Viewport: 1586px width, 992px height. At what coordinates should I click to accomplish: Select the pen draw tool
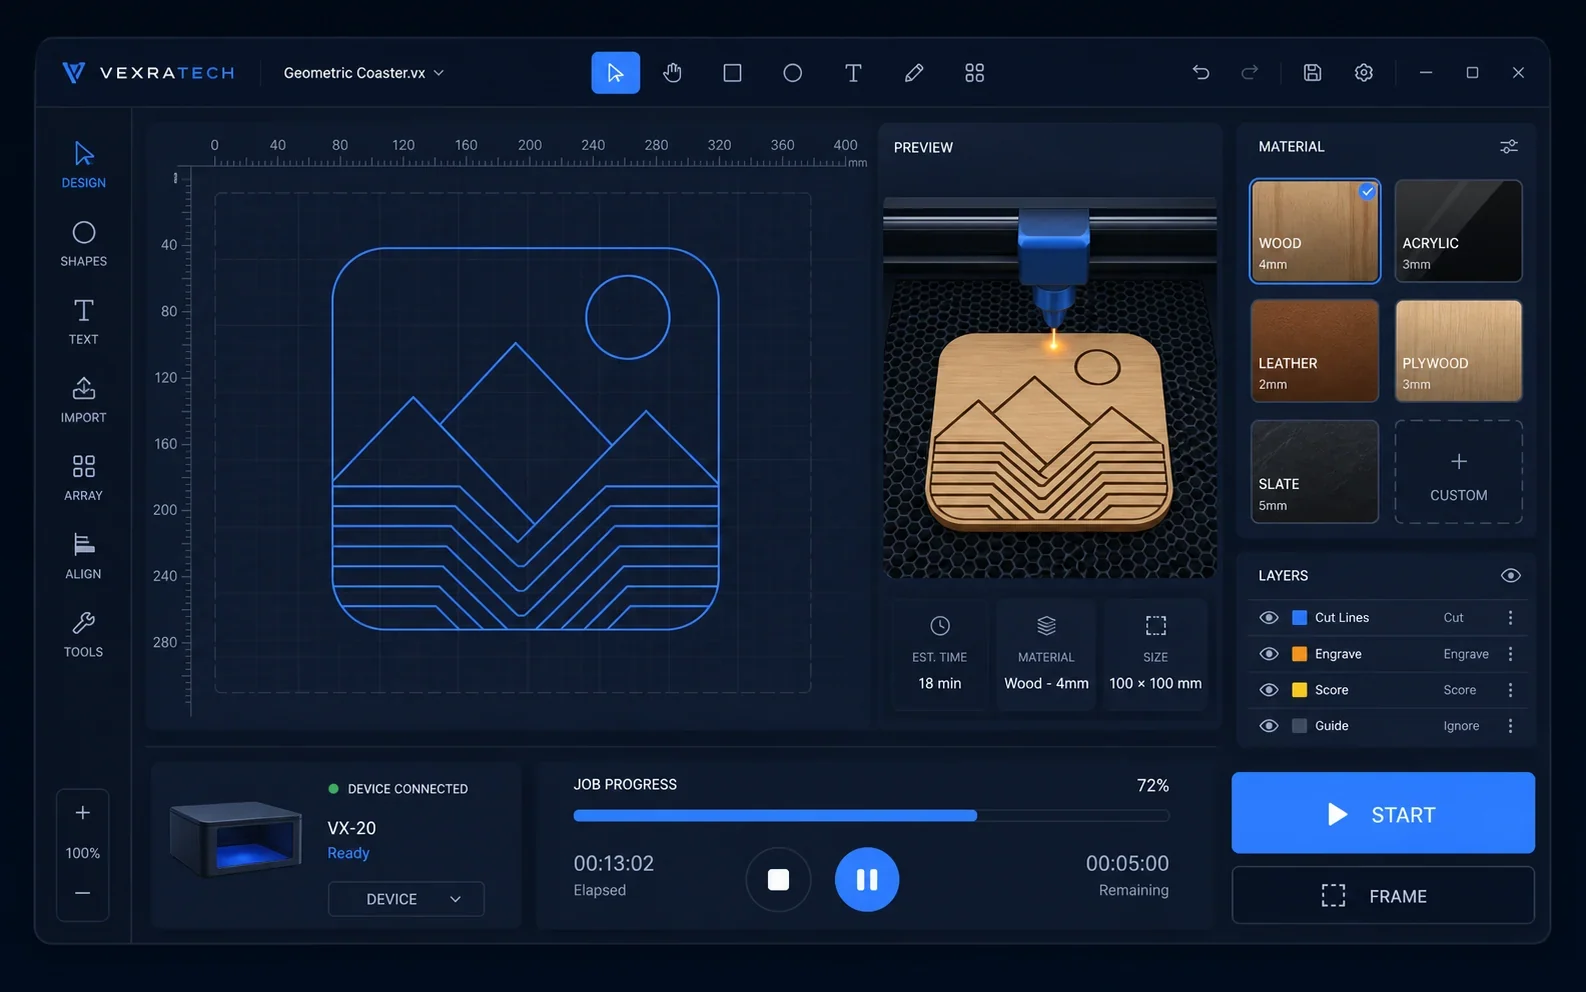pyautogui.click(x=914, y=73)
